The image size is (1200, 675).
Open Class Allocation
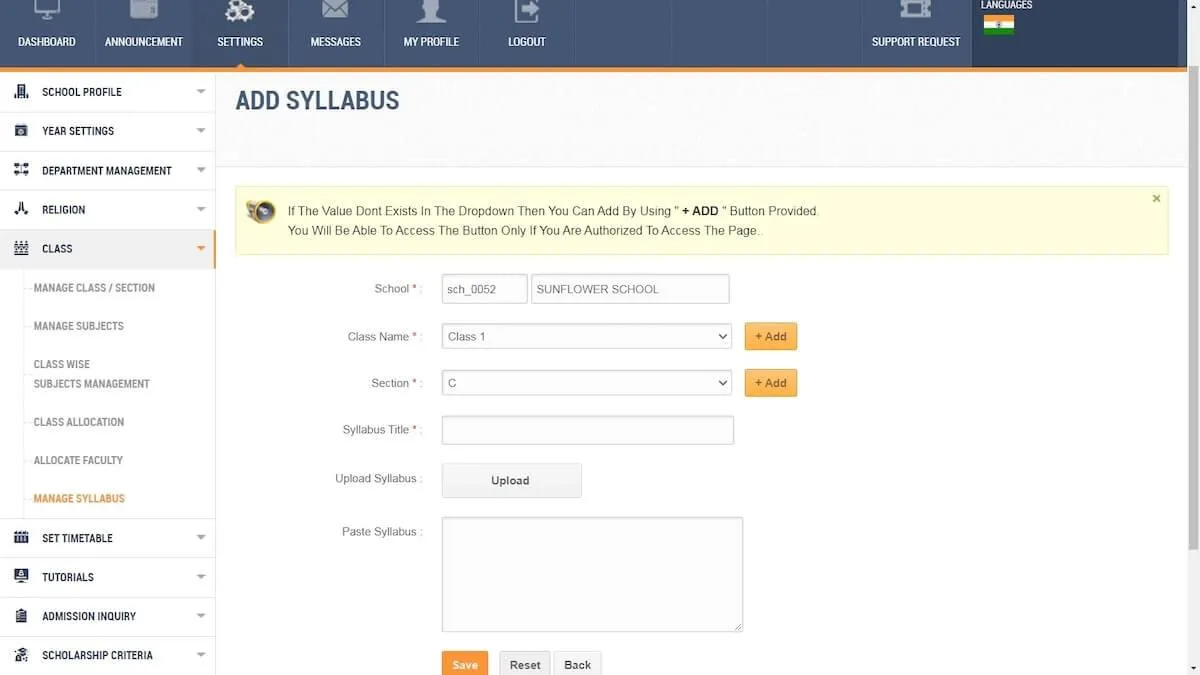79,422
